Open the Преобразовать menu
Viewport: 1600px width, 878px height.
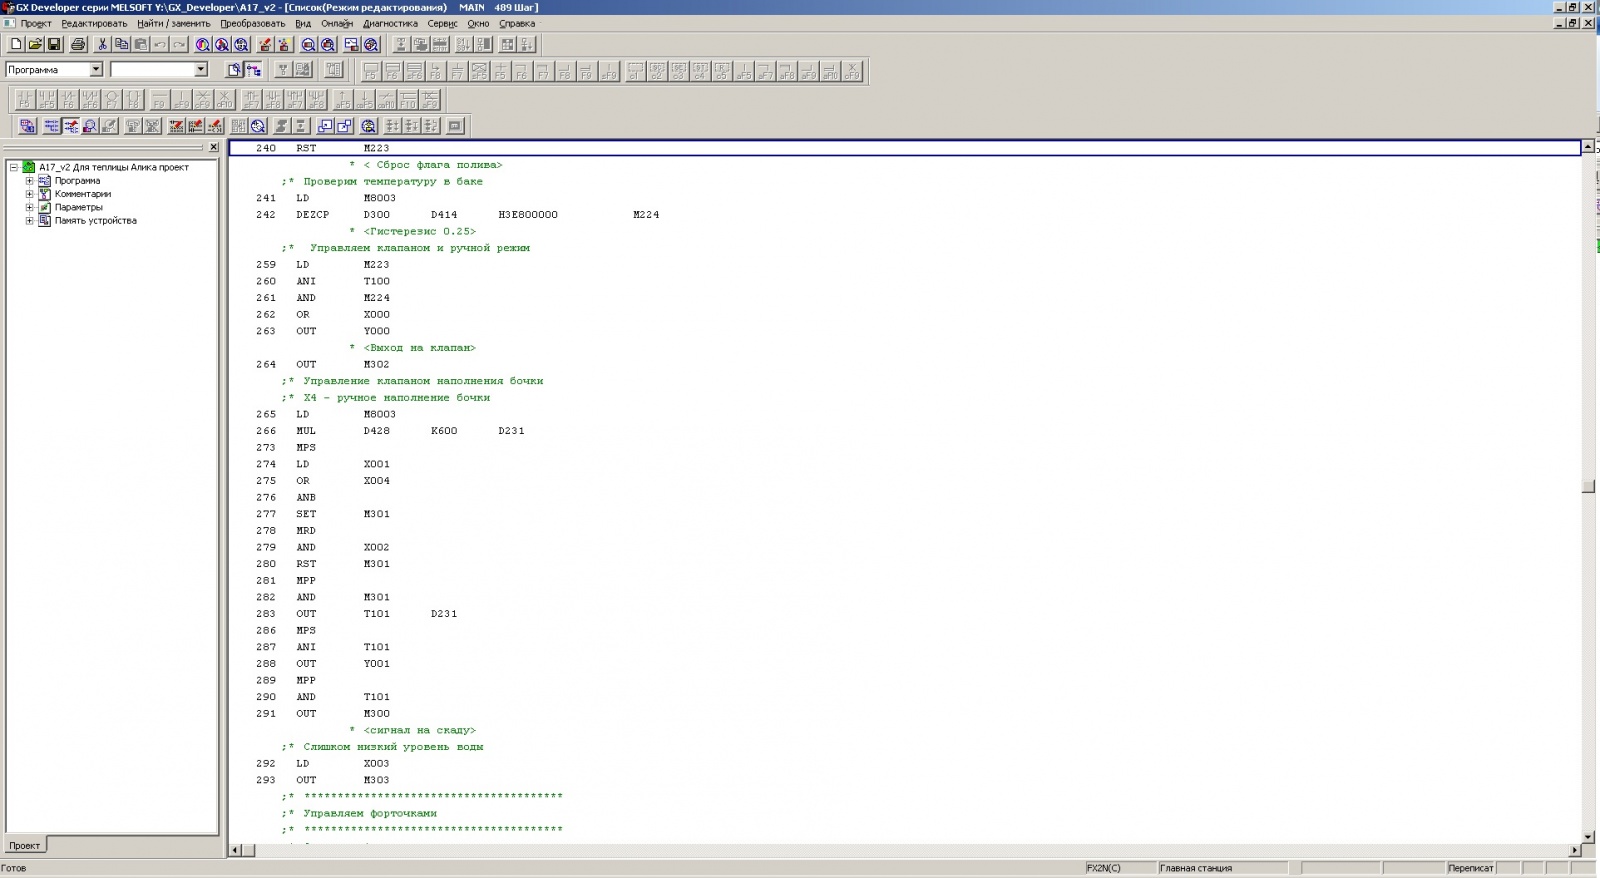[253, 23]
